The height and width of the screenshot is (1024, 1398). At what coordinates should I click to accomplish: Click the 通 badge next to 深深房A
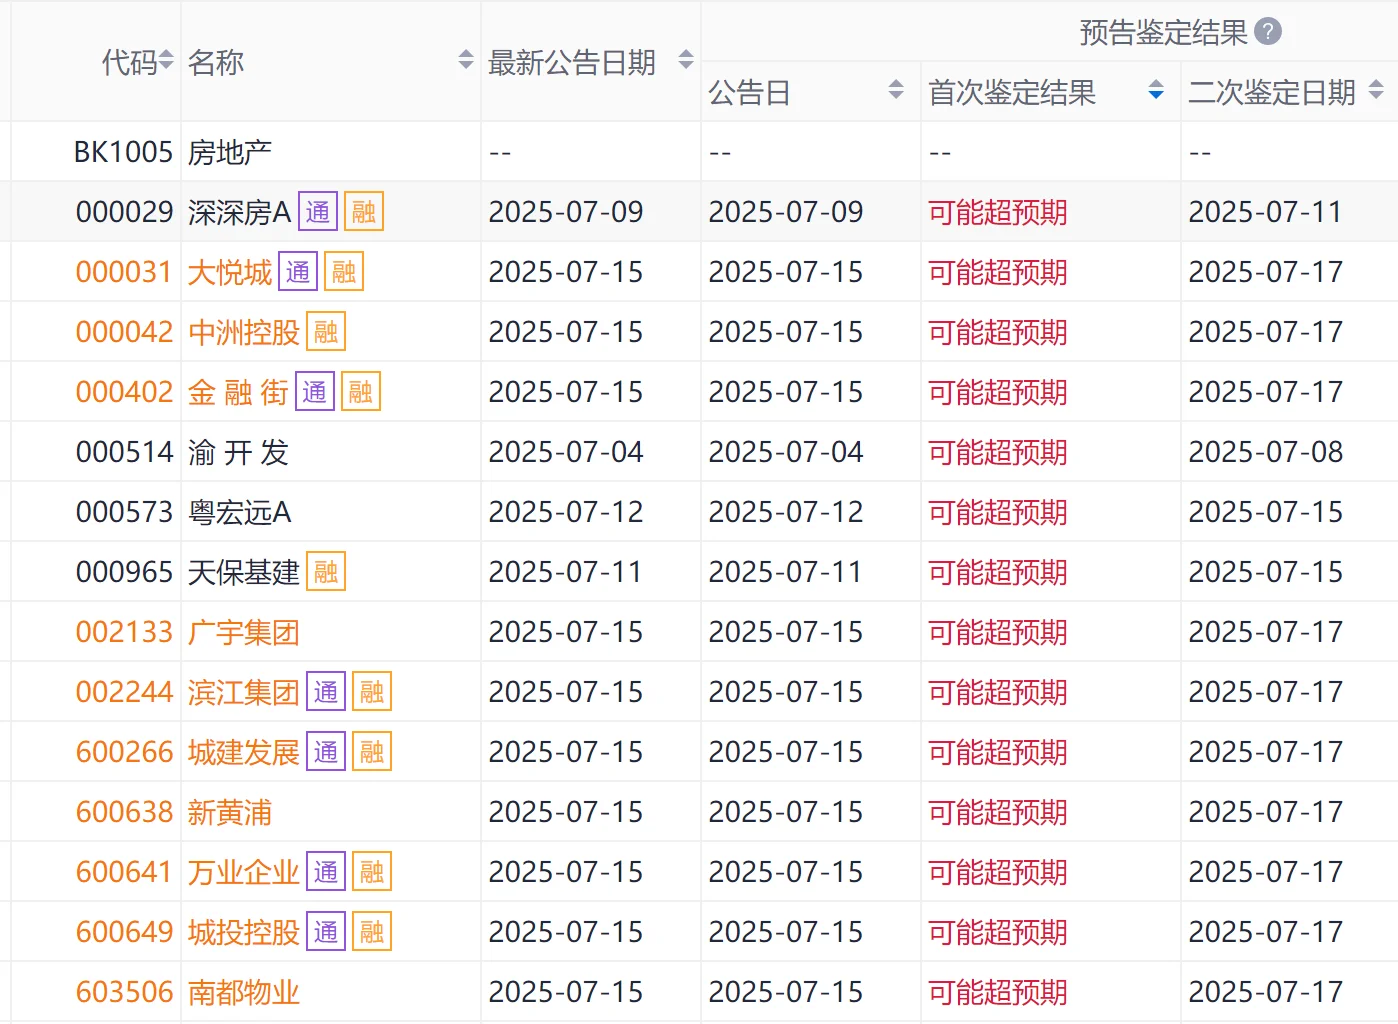[318, 212]
